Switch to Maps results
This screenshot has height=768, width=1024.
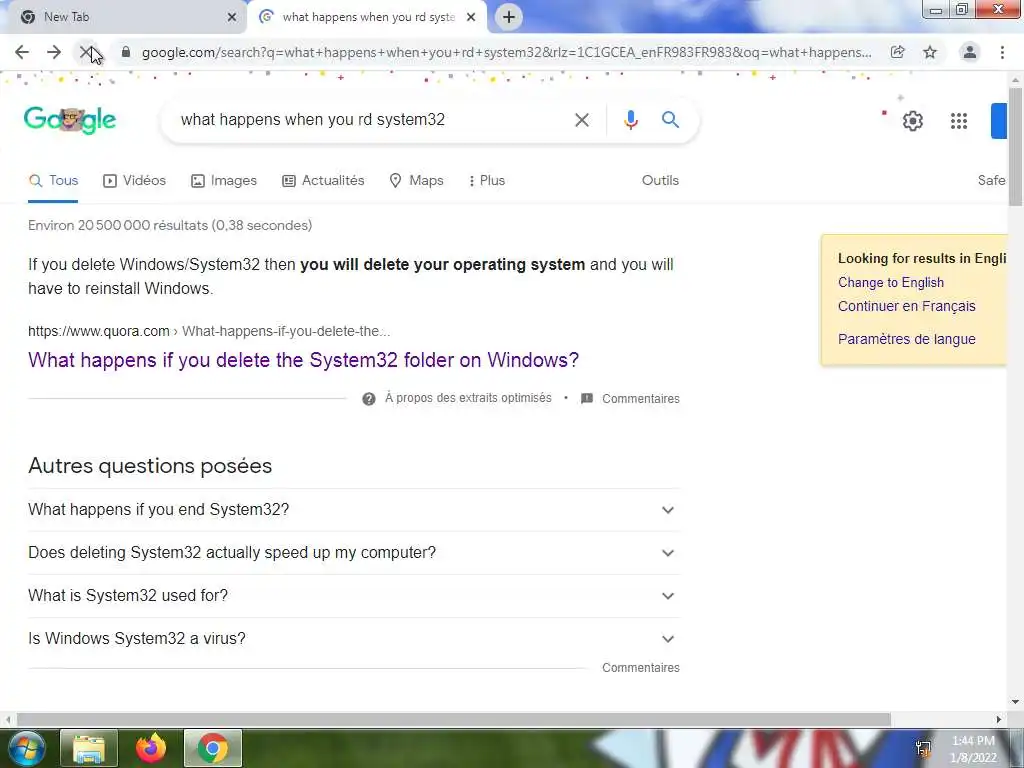click(x=417, y=181)
